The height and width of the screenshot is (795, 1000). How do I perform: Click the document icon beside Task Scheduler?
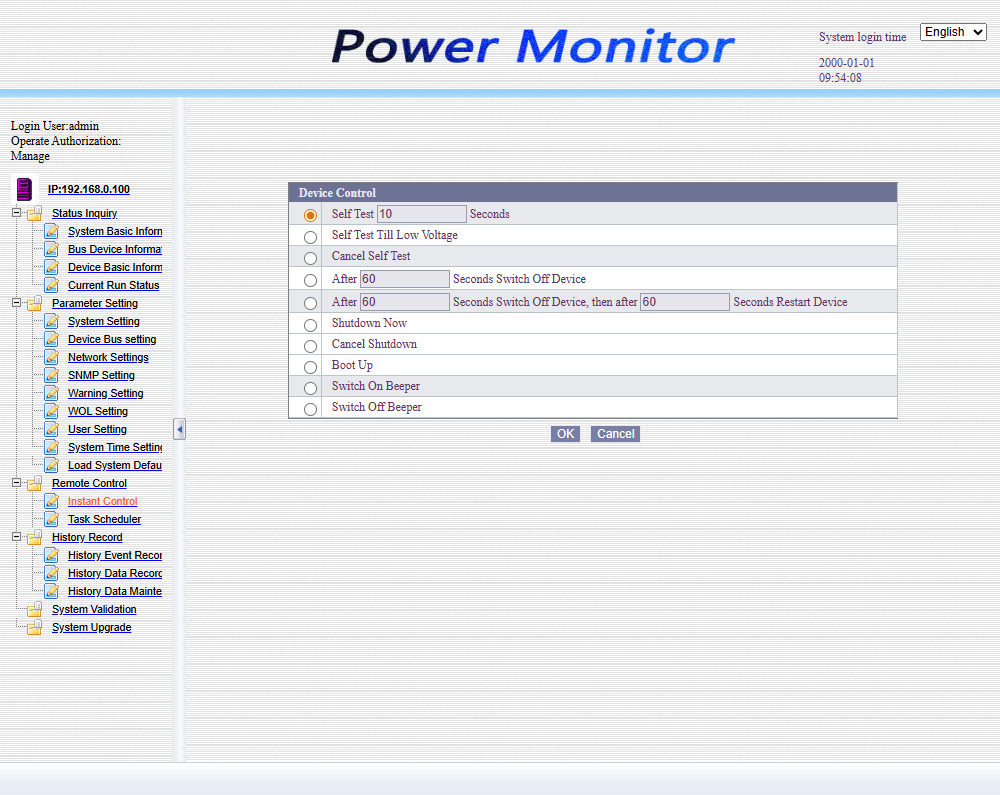click(51, 519)
